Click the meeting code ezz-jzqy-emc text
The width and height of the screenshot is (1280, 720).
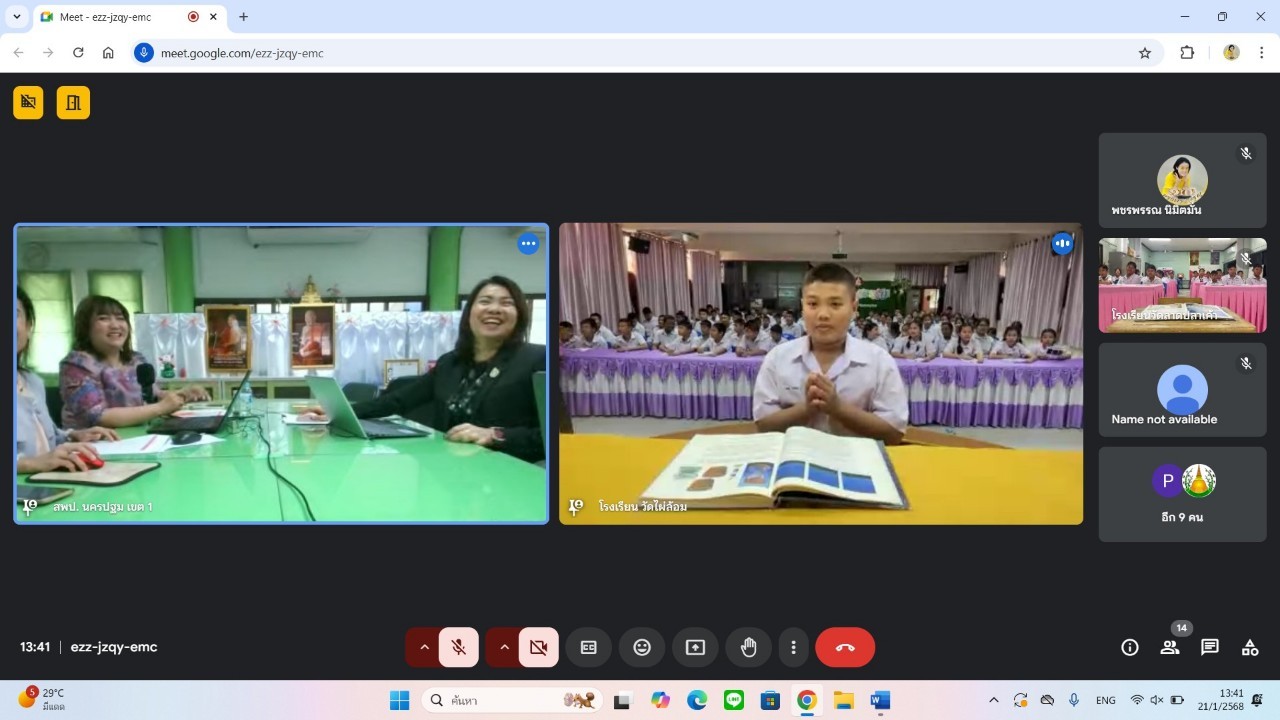tap(114, 647)
